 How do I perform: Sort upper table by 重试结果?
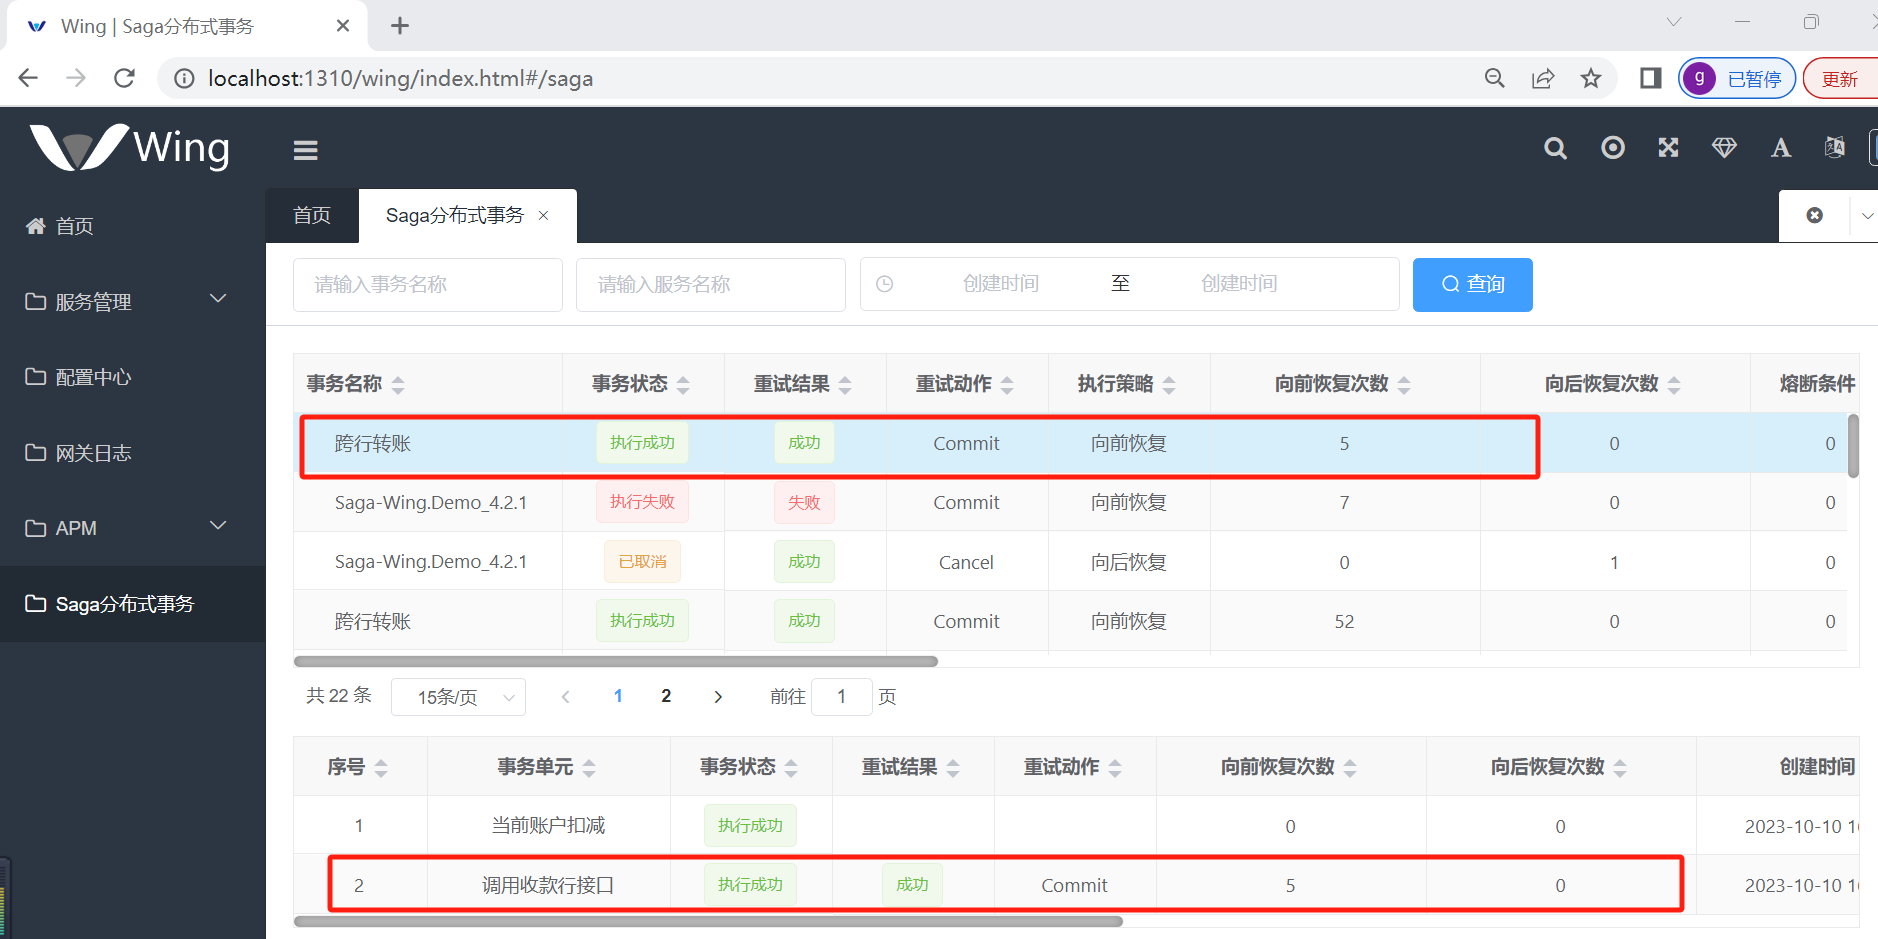(x=845, y=385)
